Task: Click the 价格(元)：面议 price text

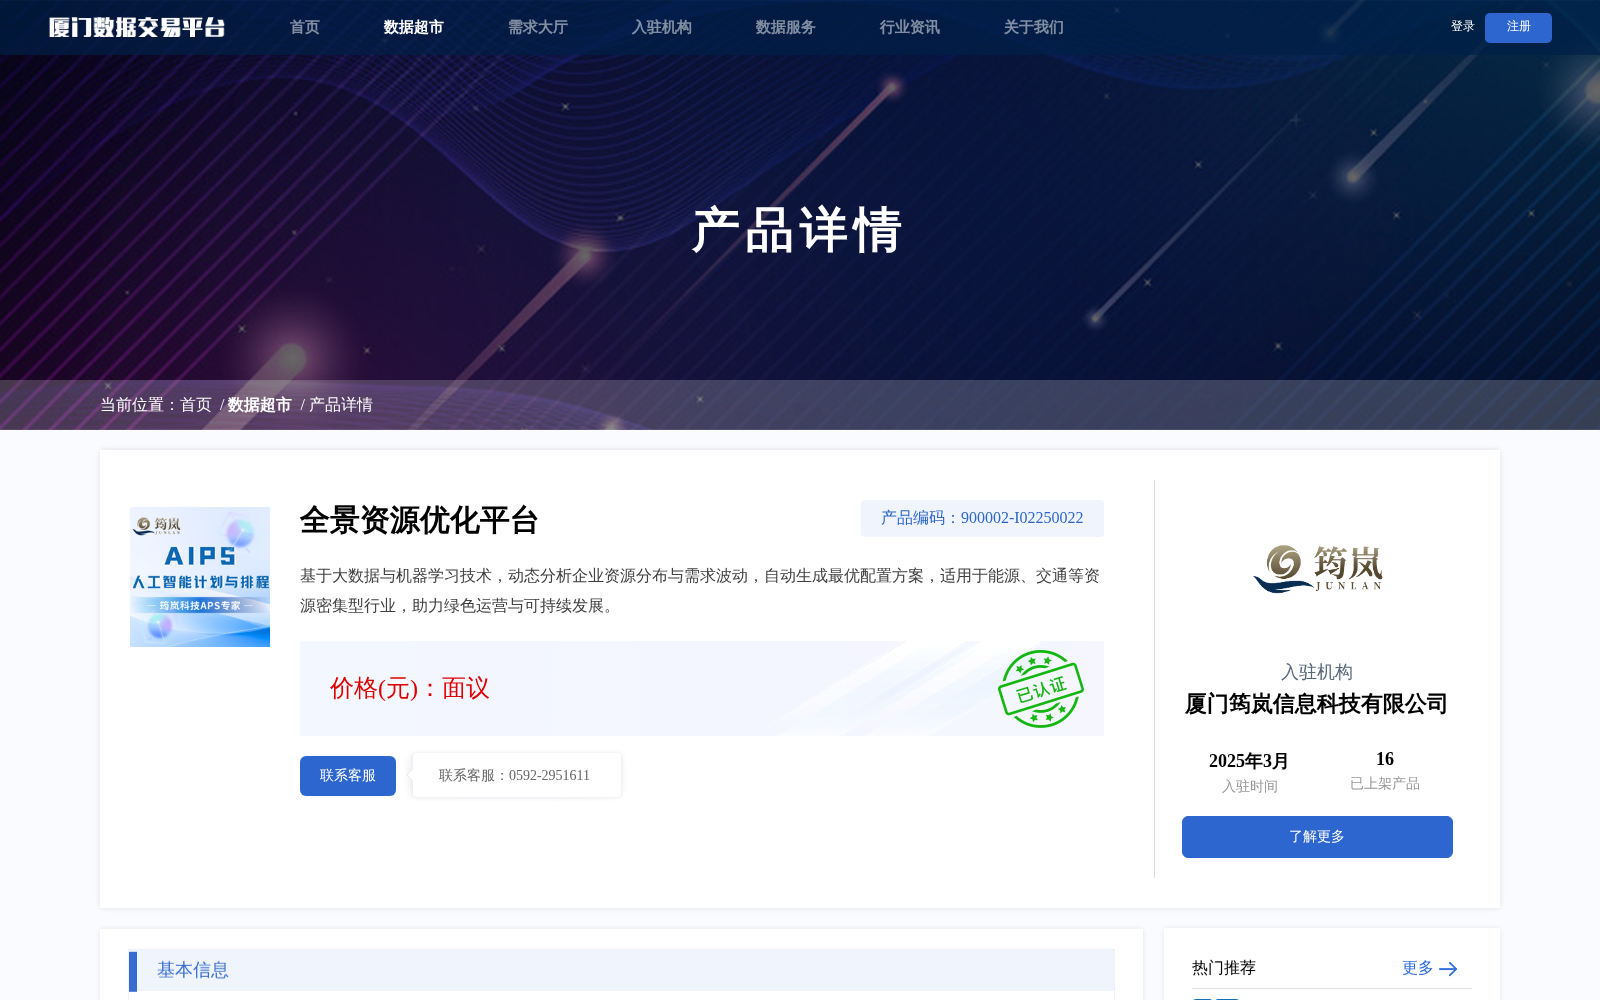Action: [410, 688]
